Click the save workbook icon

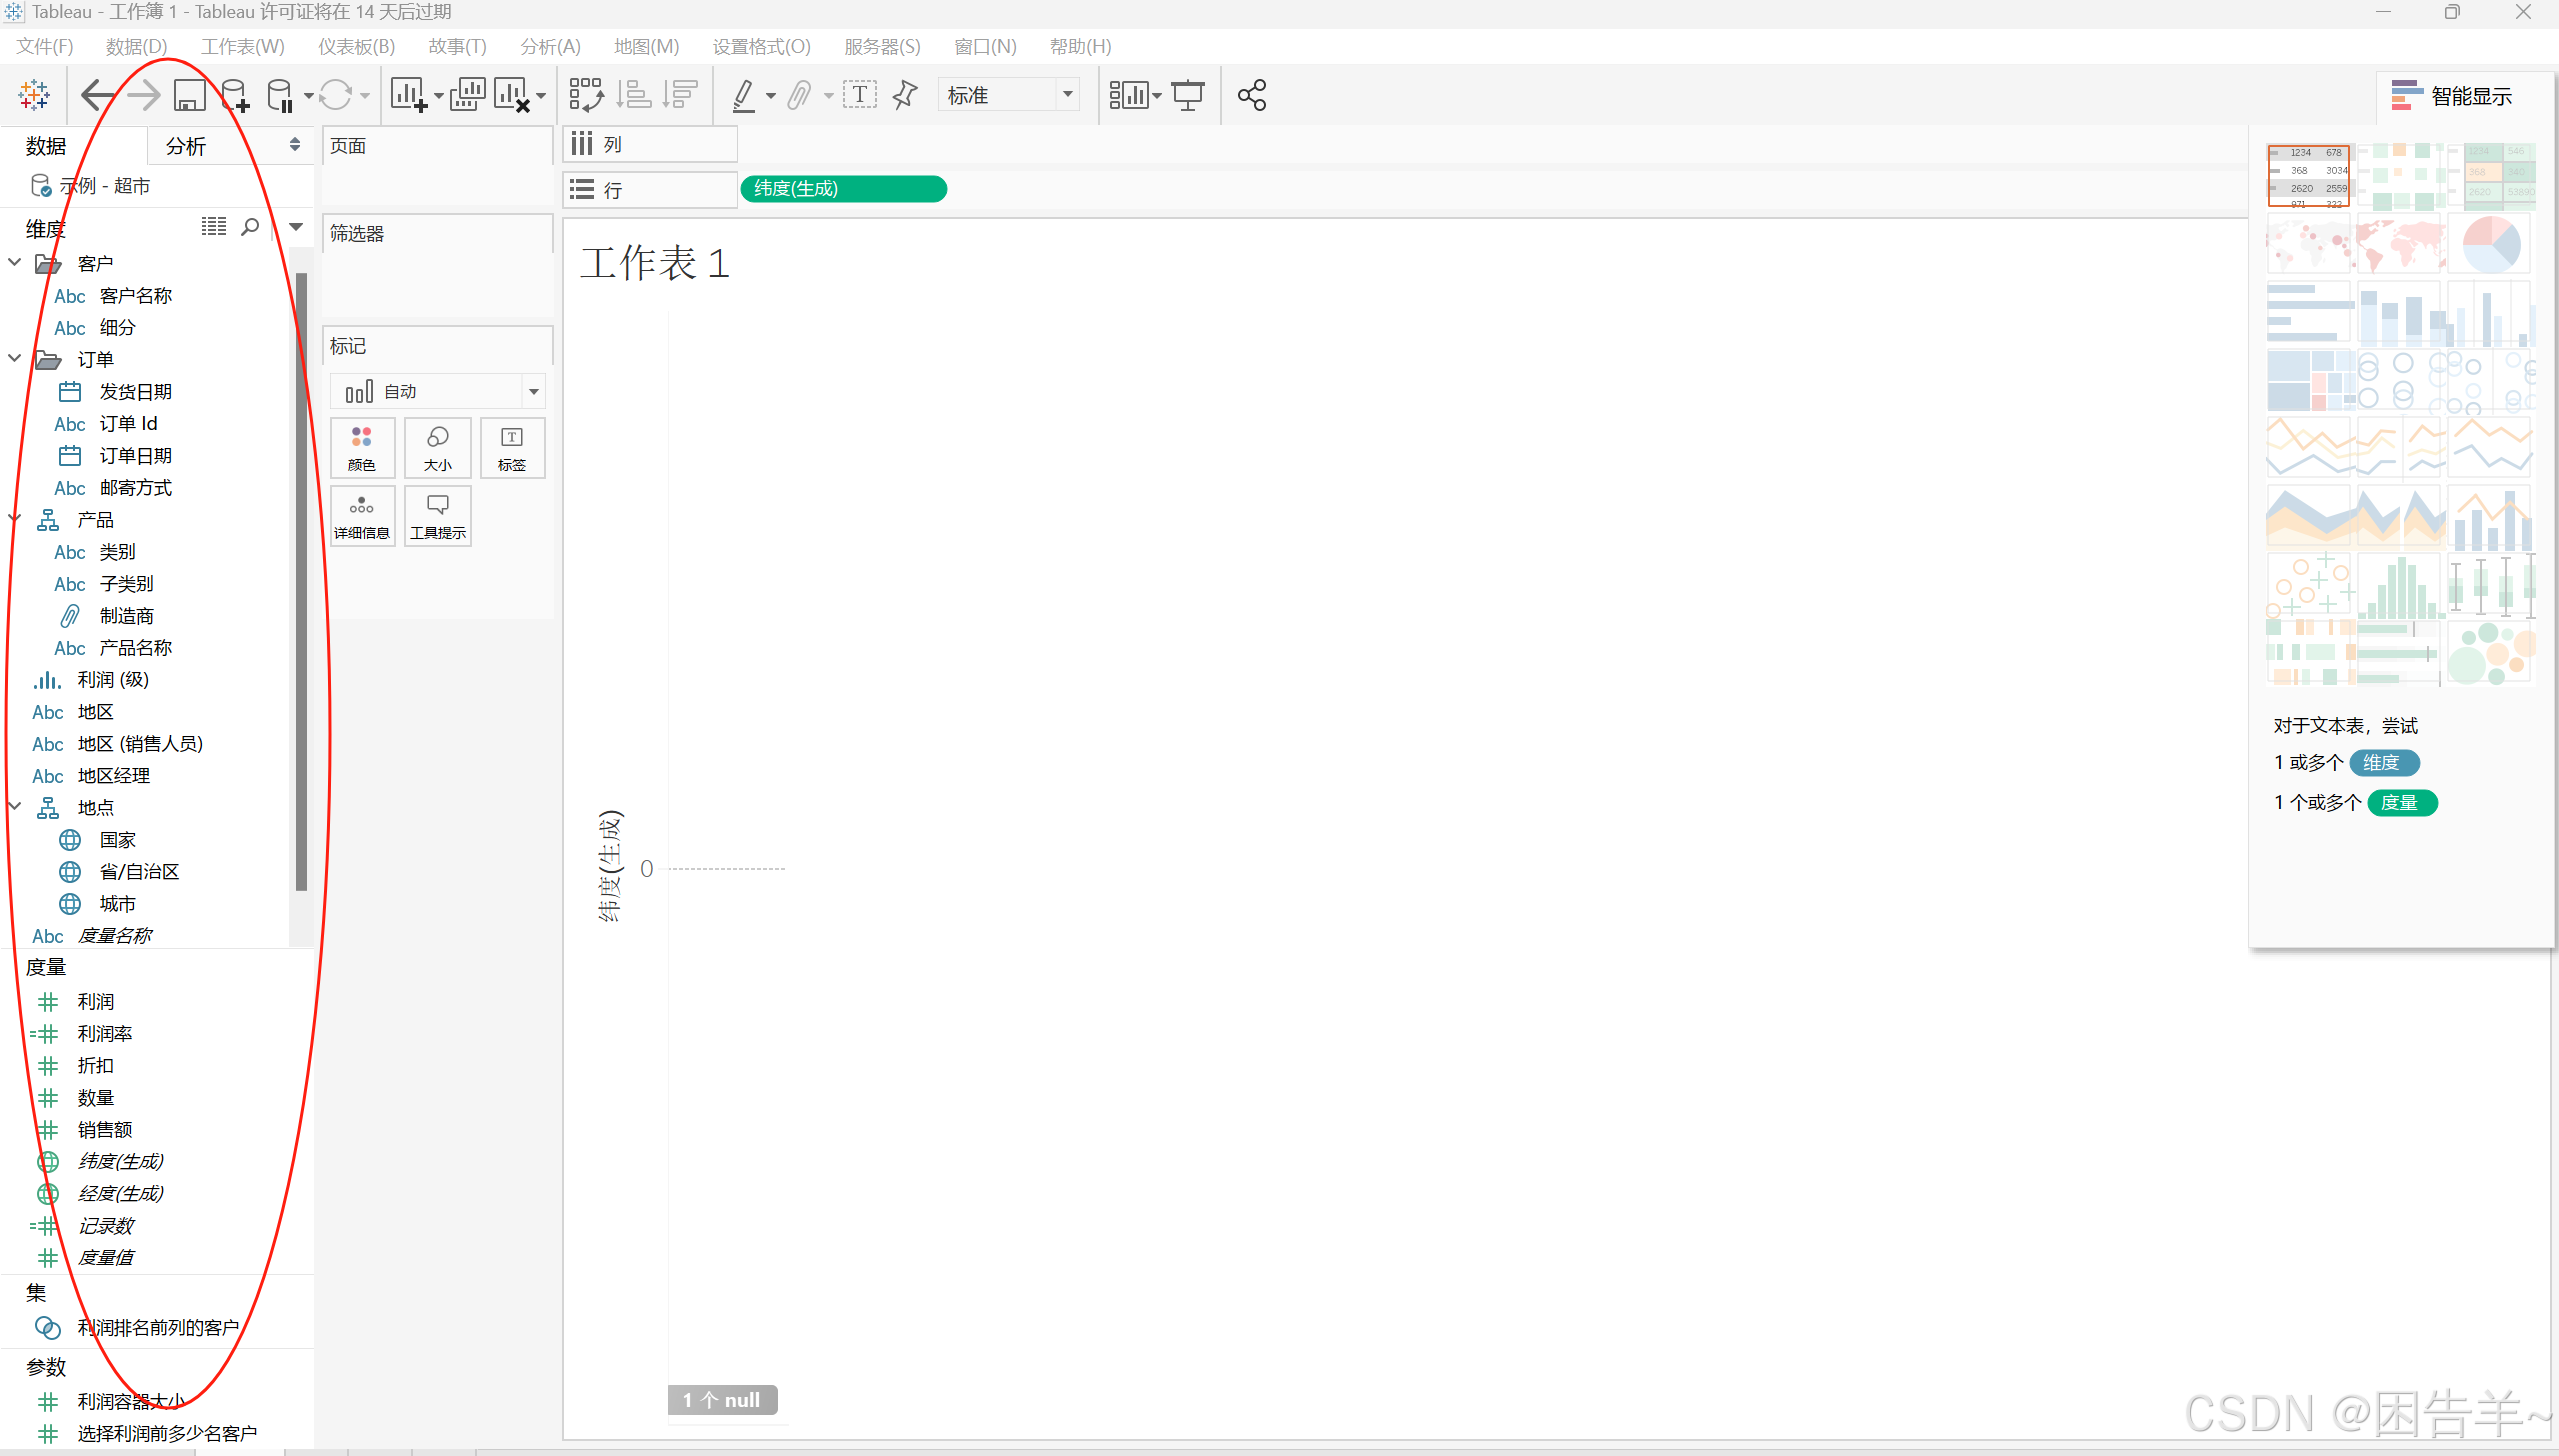189,96
